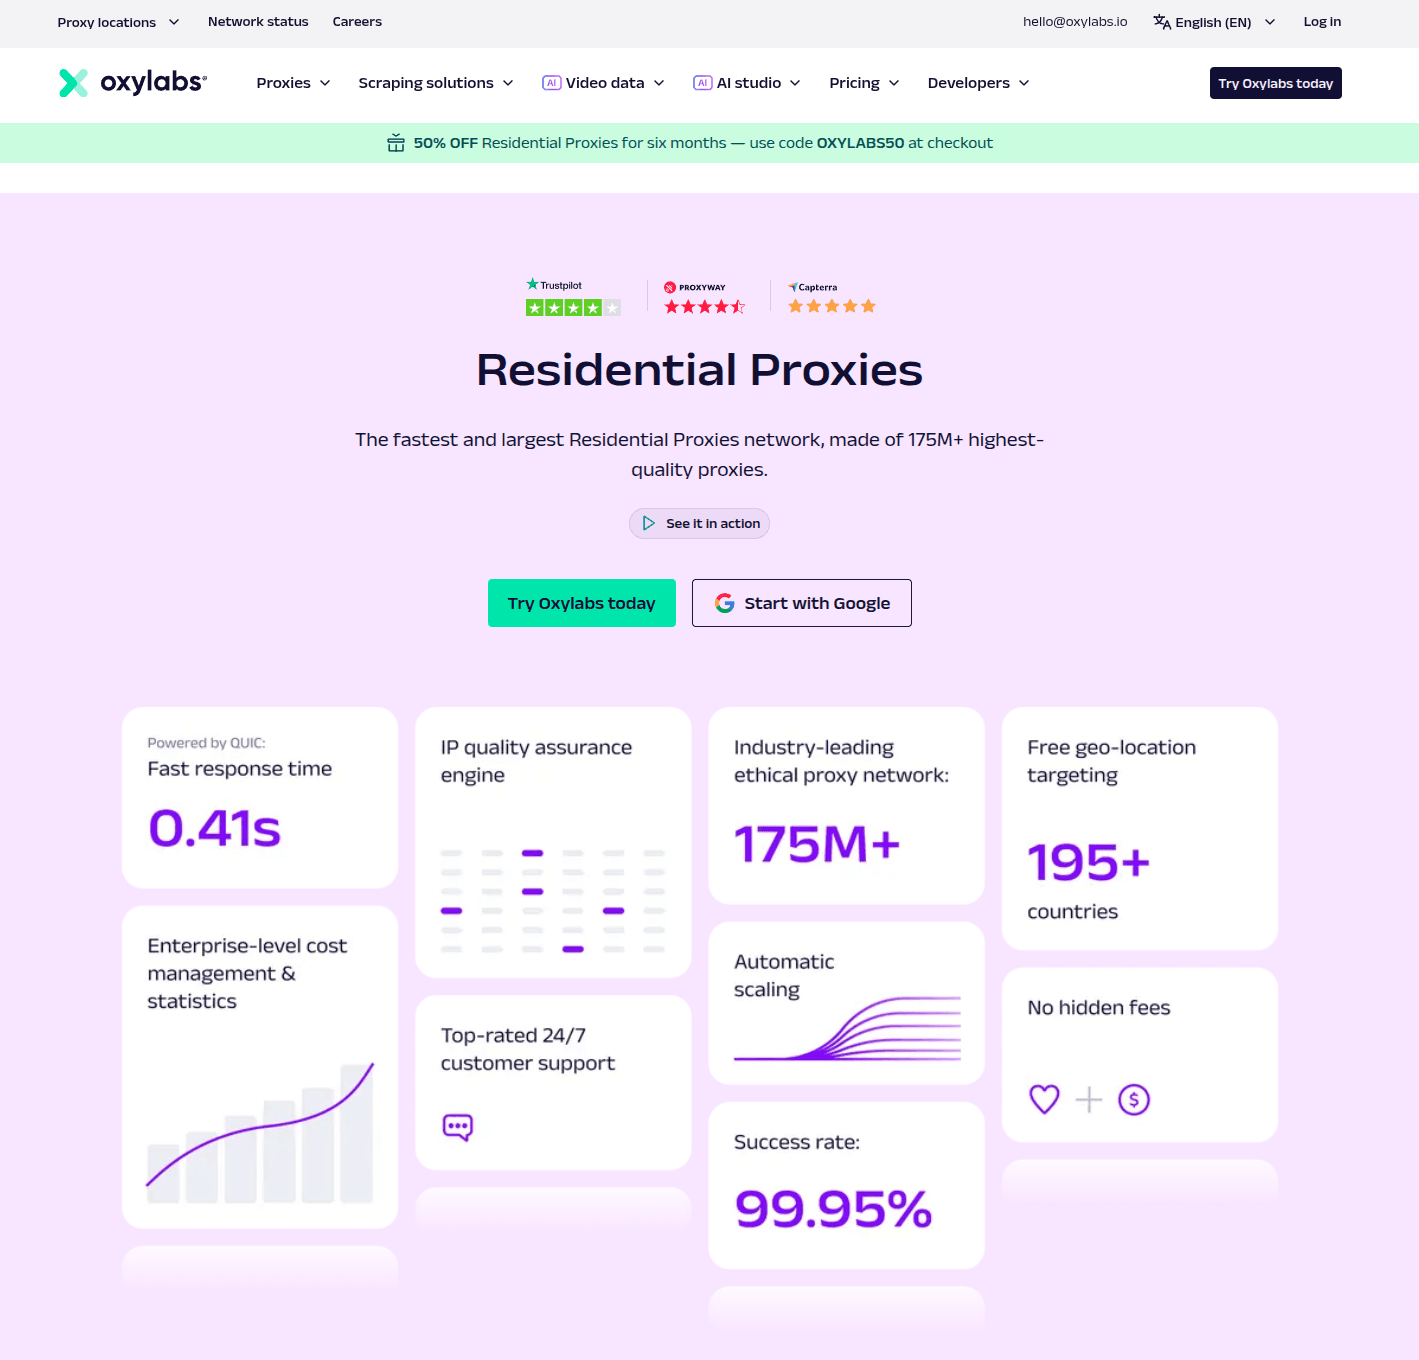Click the cost statistics bar chart
This screenshot has width=1419, height=1360.
[260, 1133]
